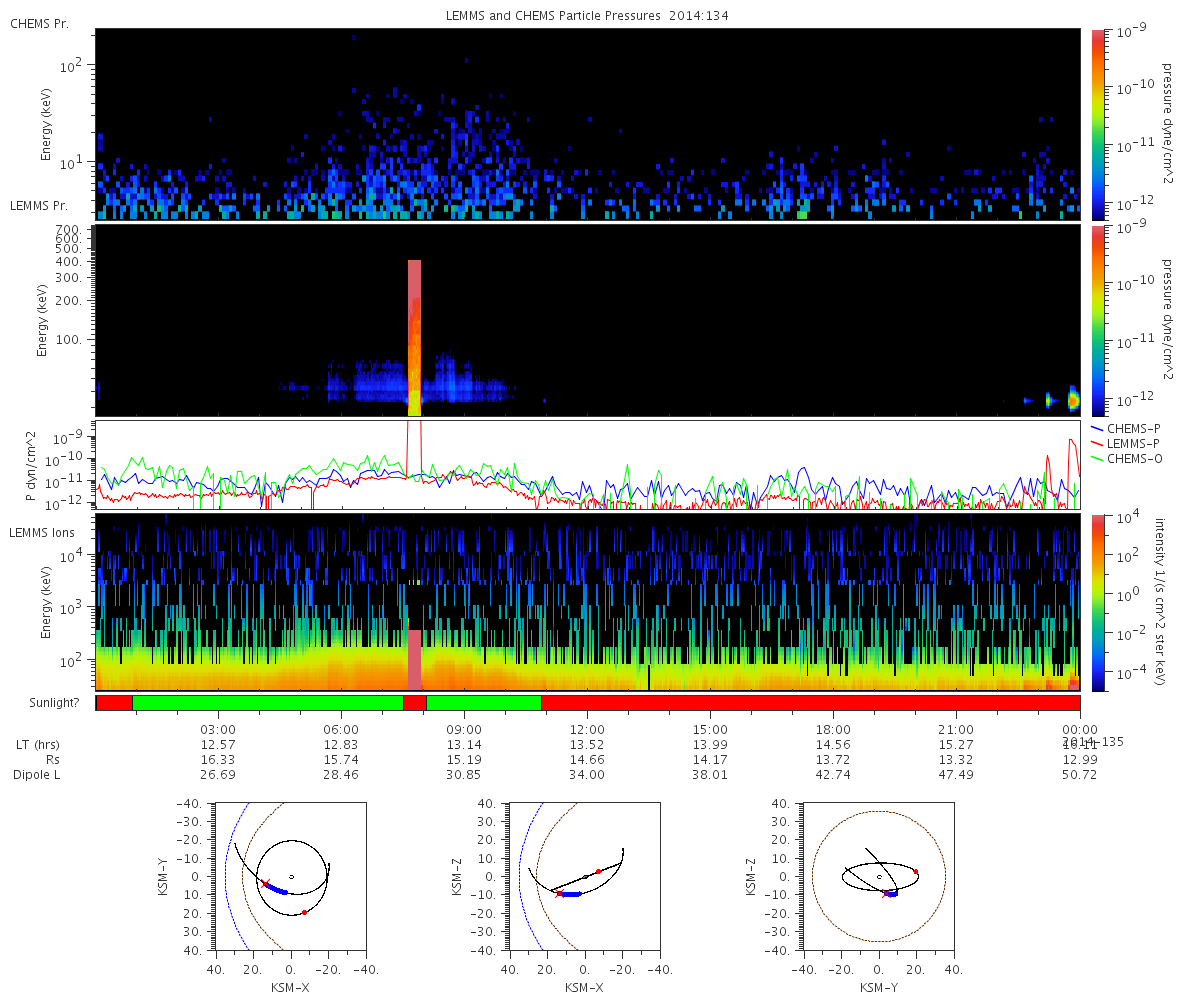Click the KSM-Y versus KSM-Z orbit plot
The width and height of the screenshot is (1200, 1000).
click(878, 875)
